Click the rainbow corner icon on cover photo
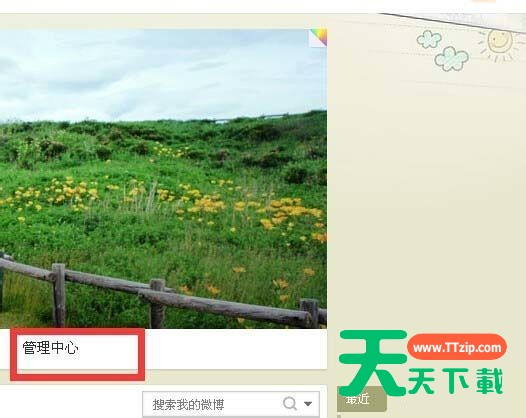Screen dimensions: 526x418 318,37
